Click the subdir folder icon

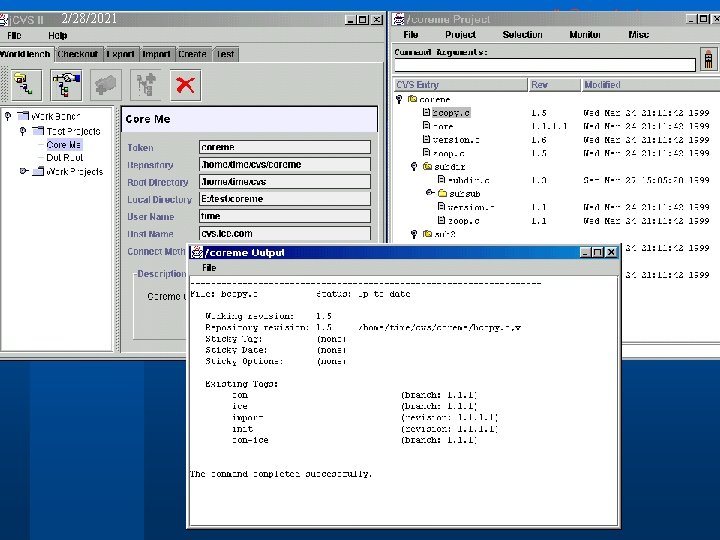pos(428,166)
